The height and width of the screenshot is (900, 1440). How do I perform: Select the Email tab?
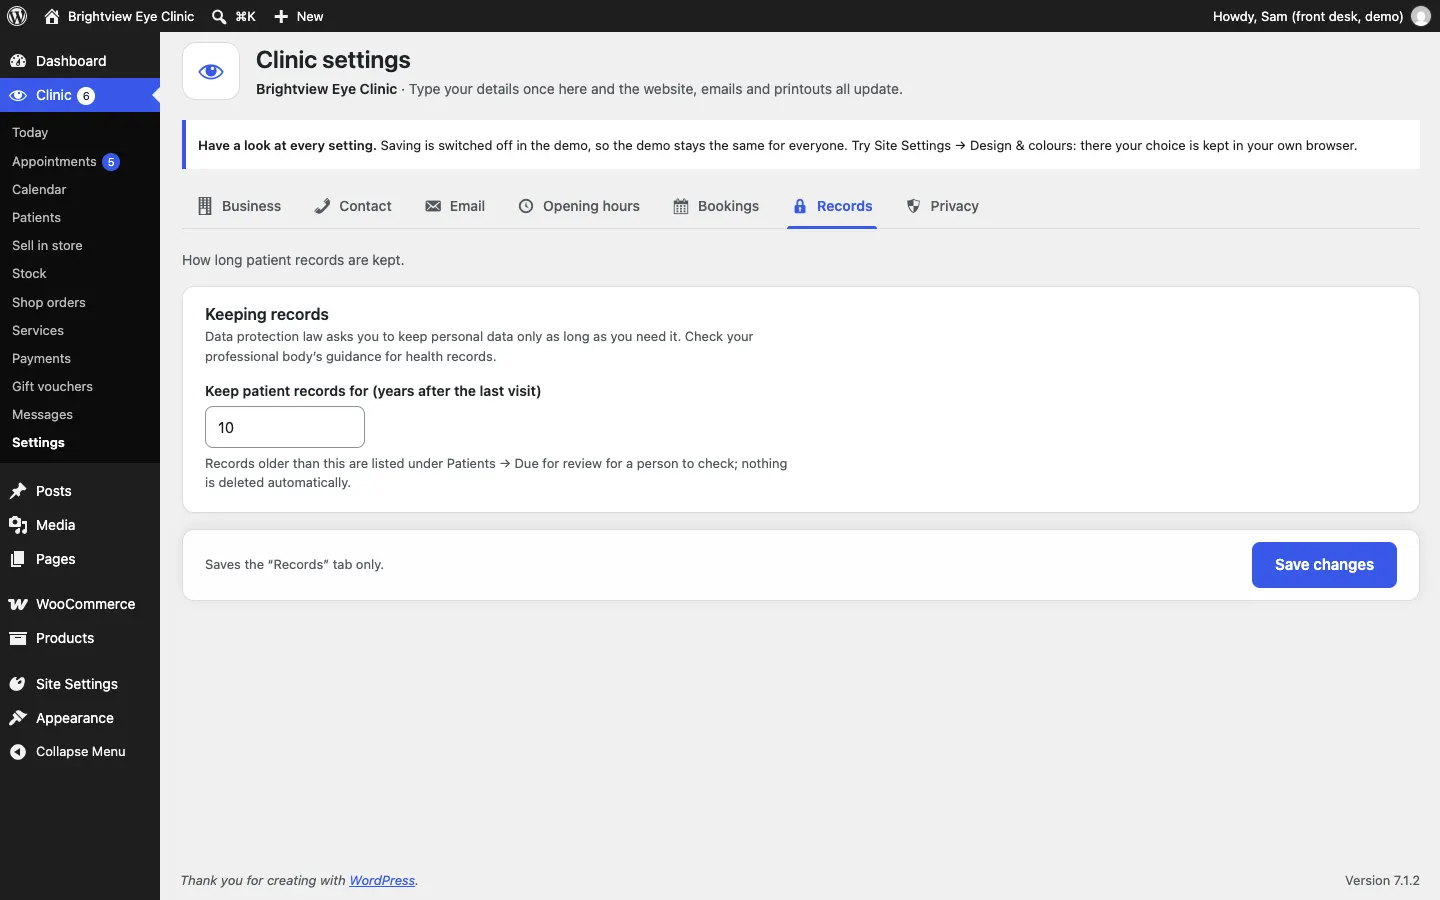(455, 206)
